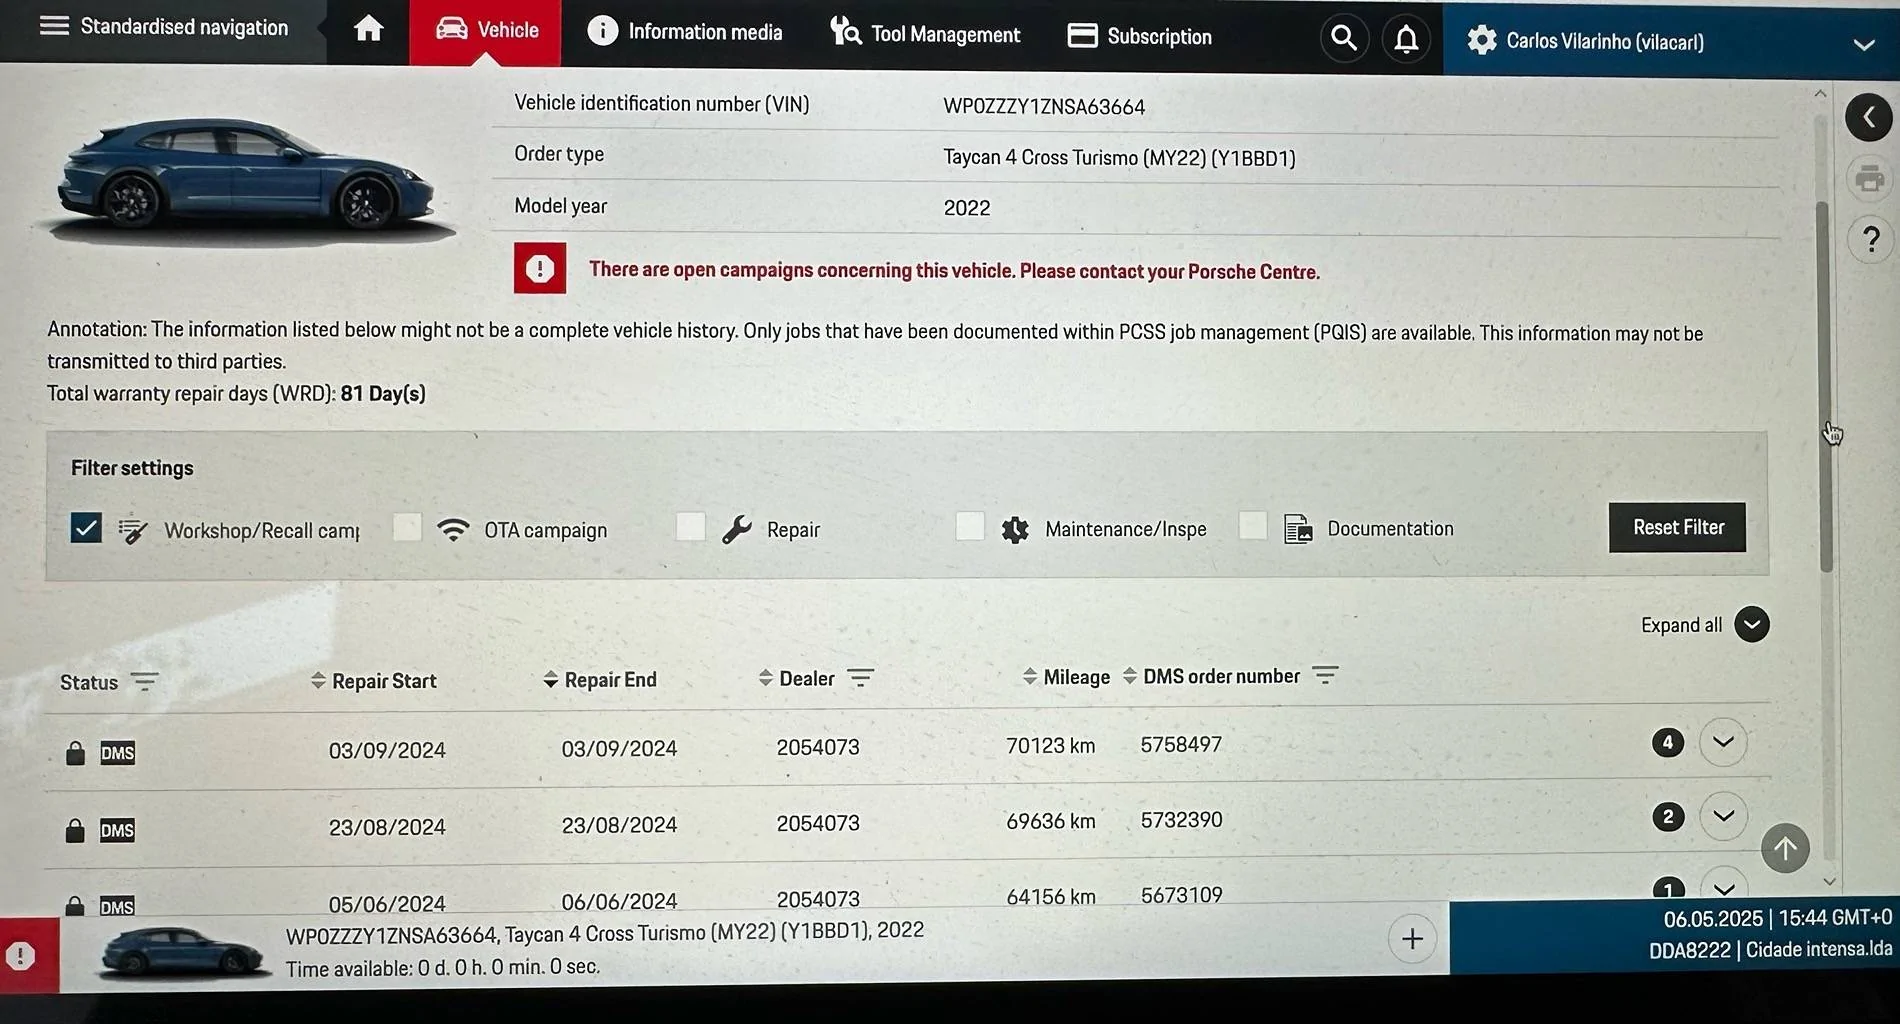The image size is (1900, 1024).
Task: Go to the Home page icon
Action: 368,29
